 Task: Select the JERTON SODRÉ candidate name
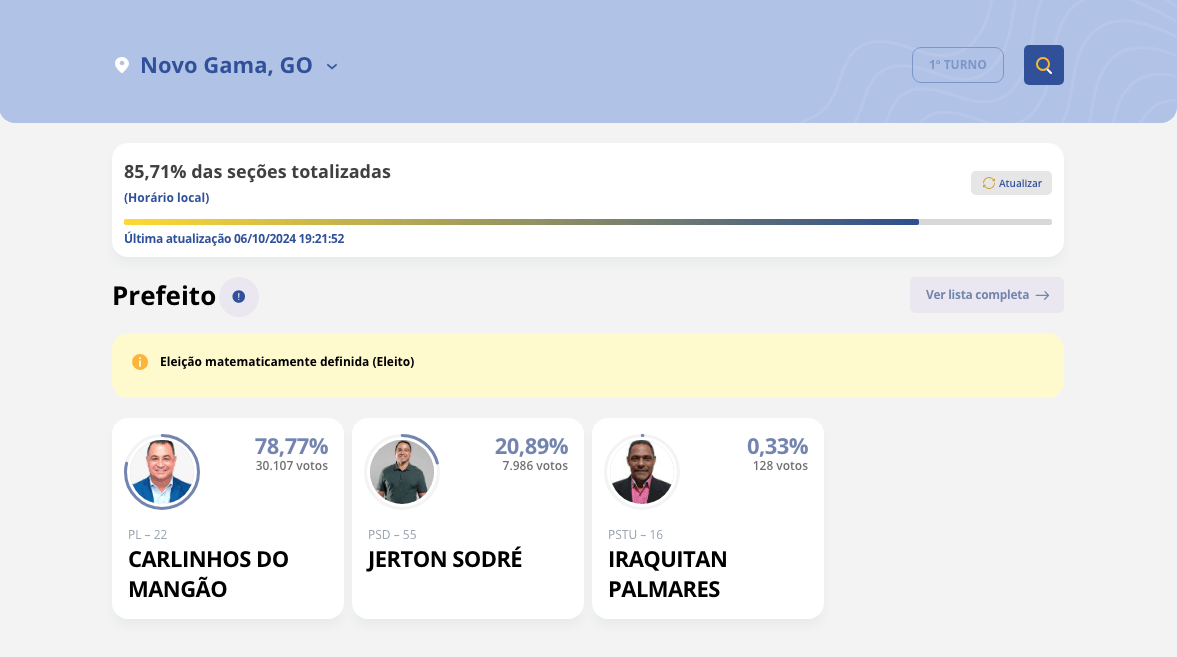(445, 559)
